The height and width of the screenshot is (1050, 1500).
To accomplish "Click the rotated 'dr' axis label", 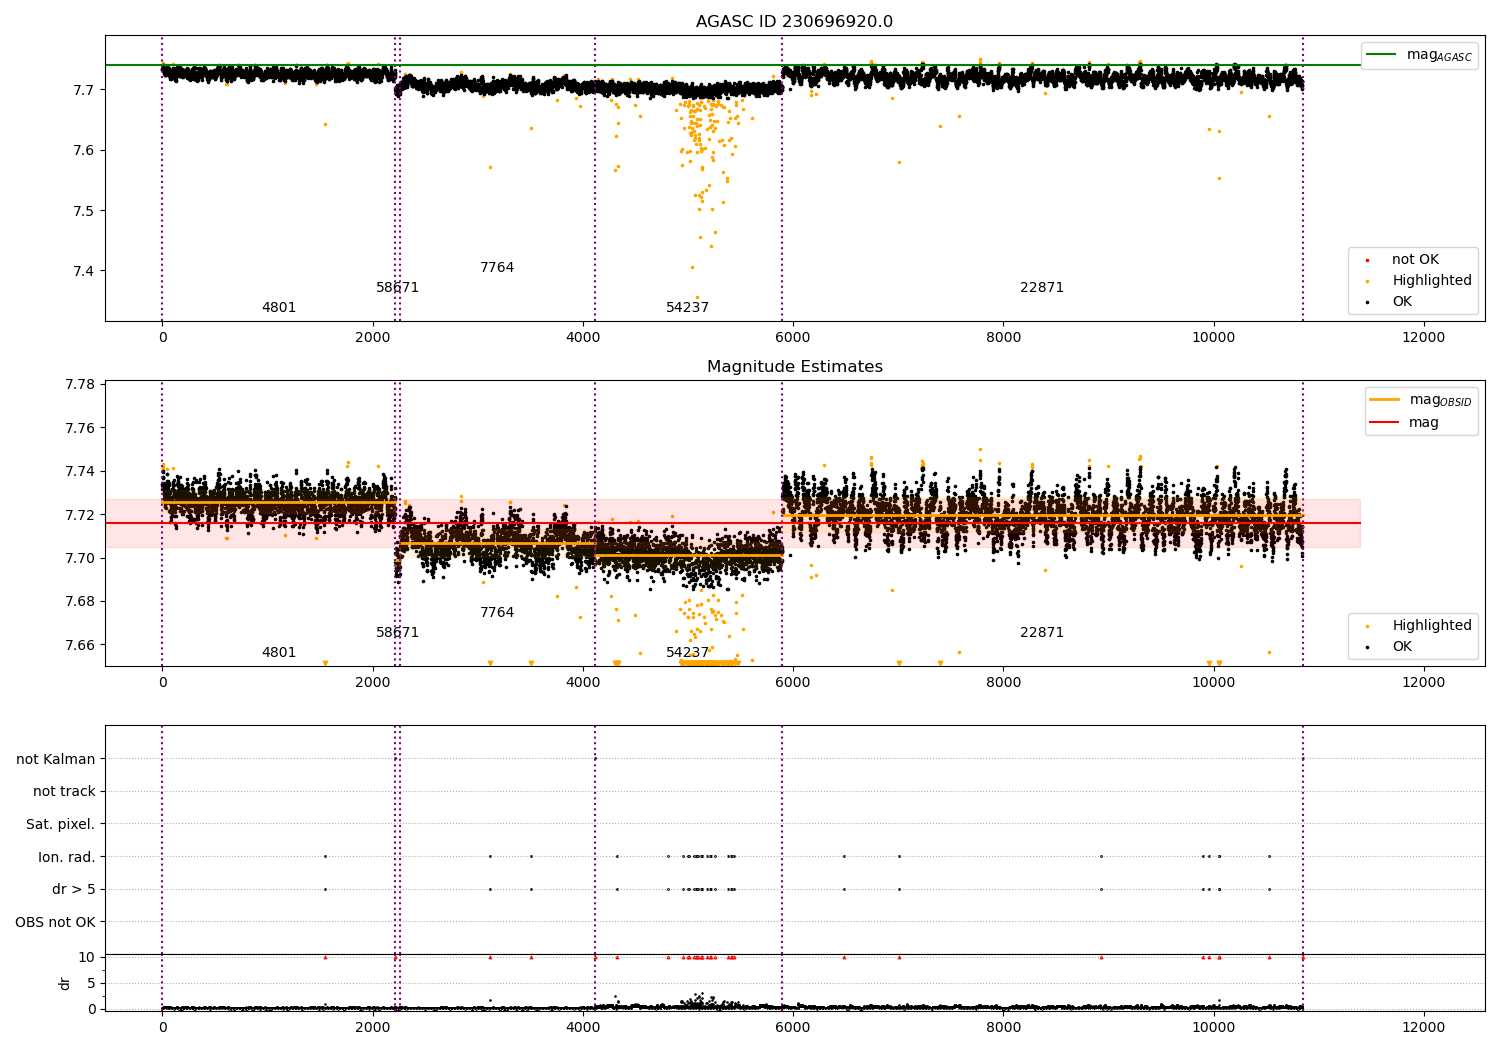I will point(65,983).
